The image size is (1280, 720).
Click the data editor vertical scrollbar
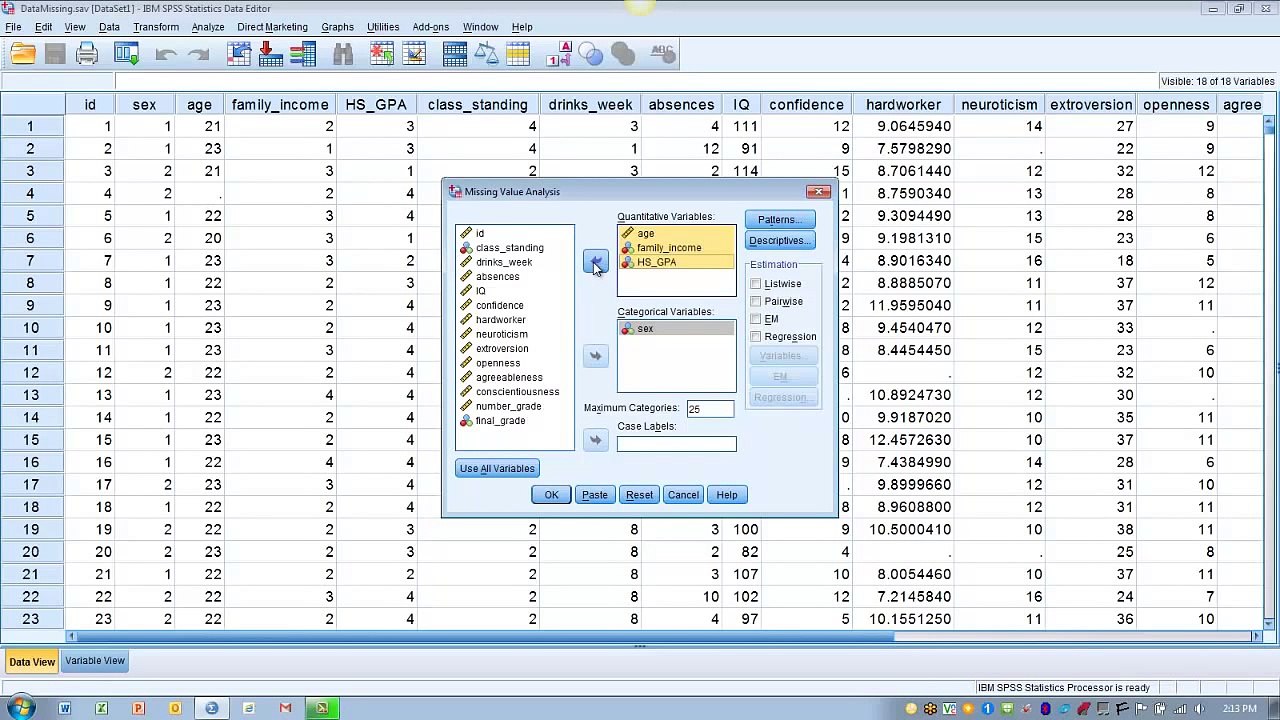(1269, 370)
